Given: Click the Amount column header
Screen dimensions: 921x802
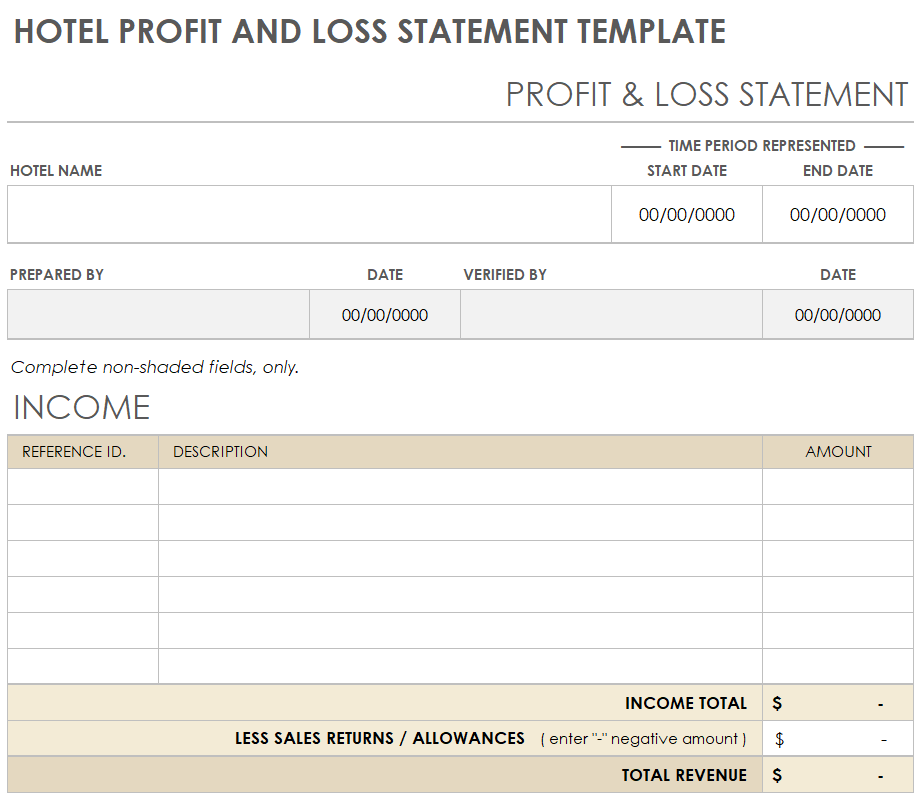Looking at the screenshot, I should (838, 452).
